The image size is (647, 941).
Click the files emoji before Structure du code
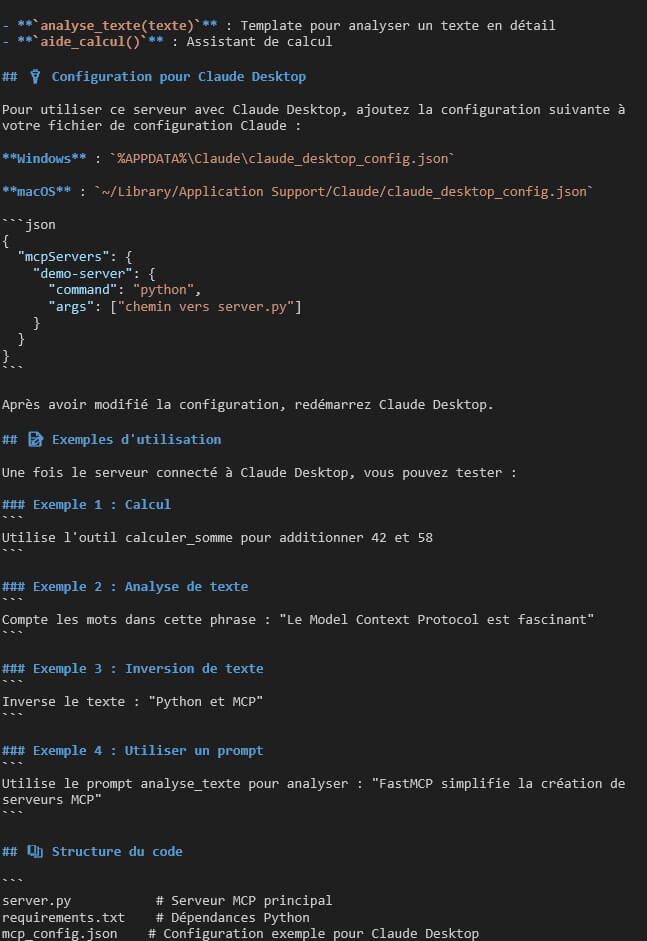point(36,851)
